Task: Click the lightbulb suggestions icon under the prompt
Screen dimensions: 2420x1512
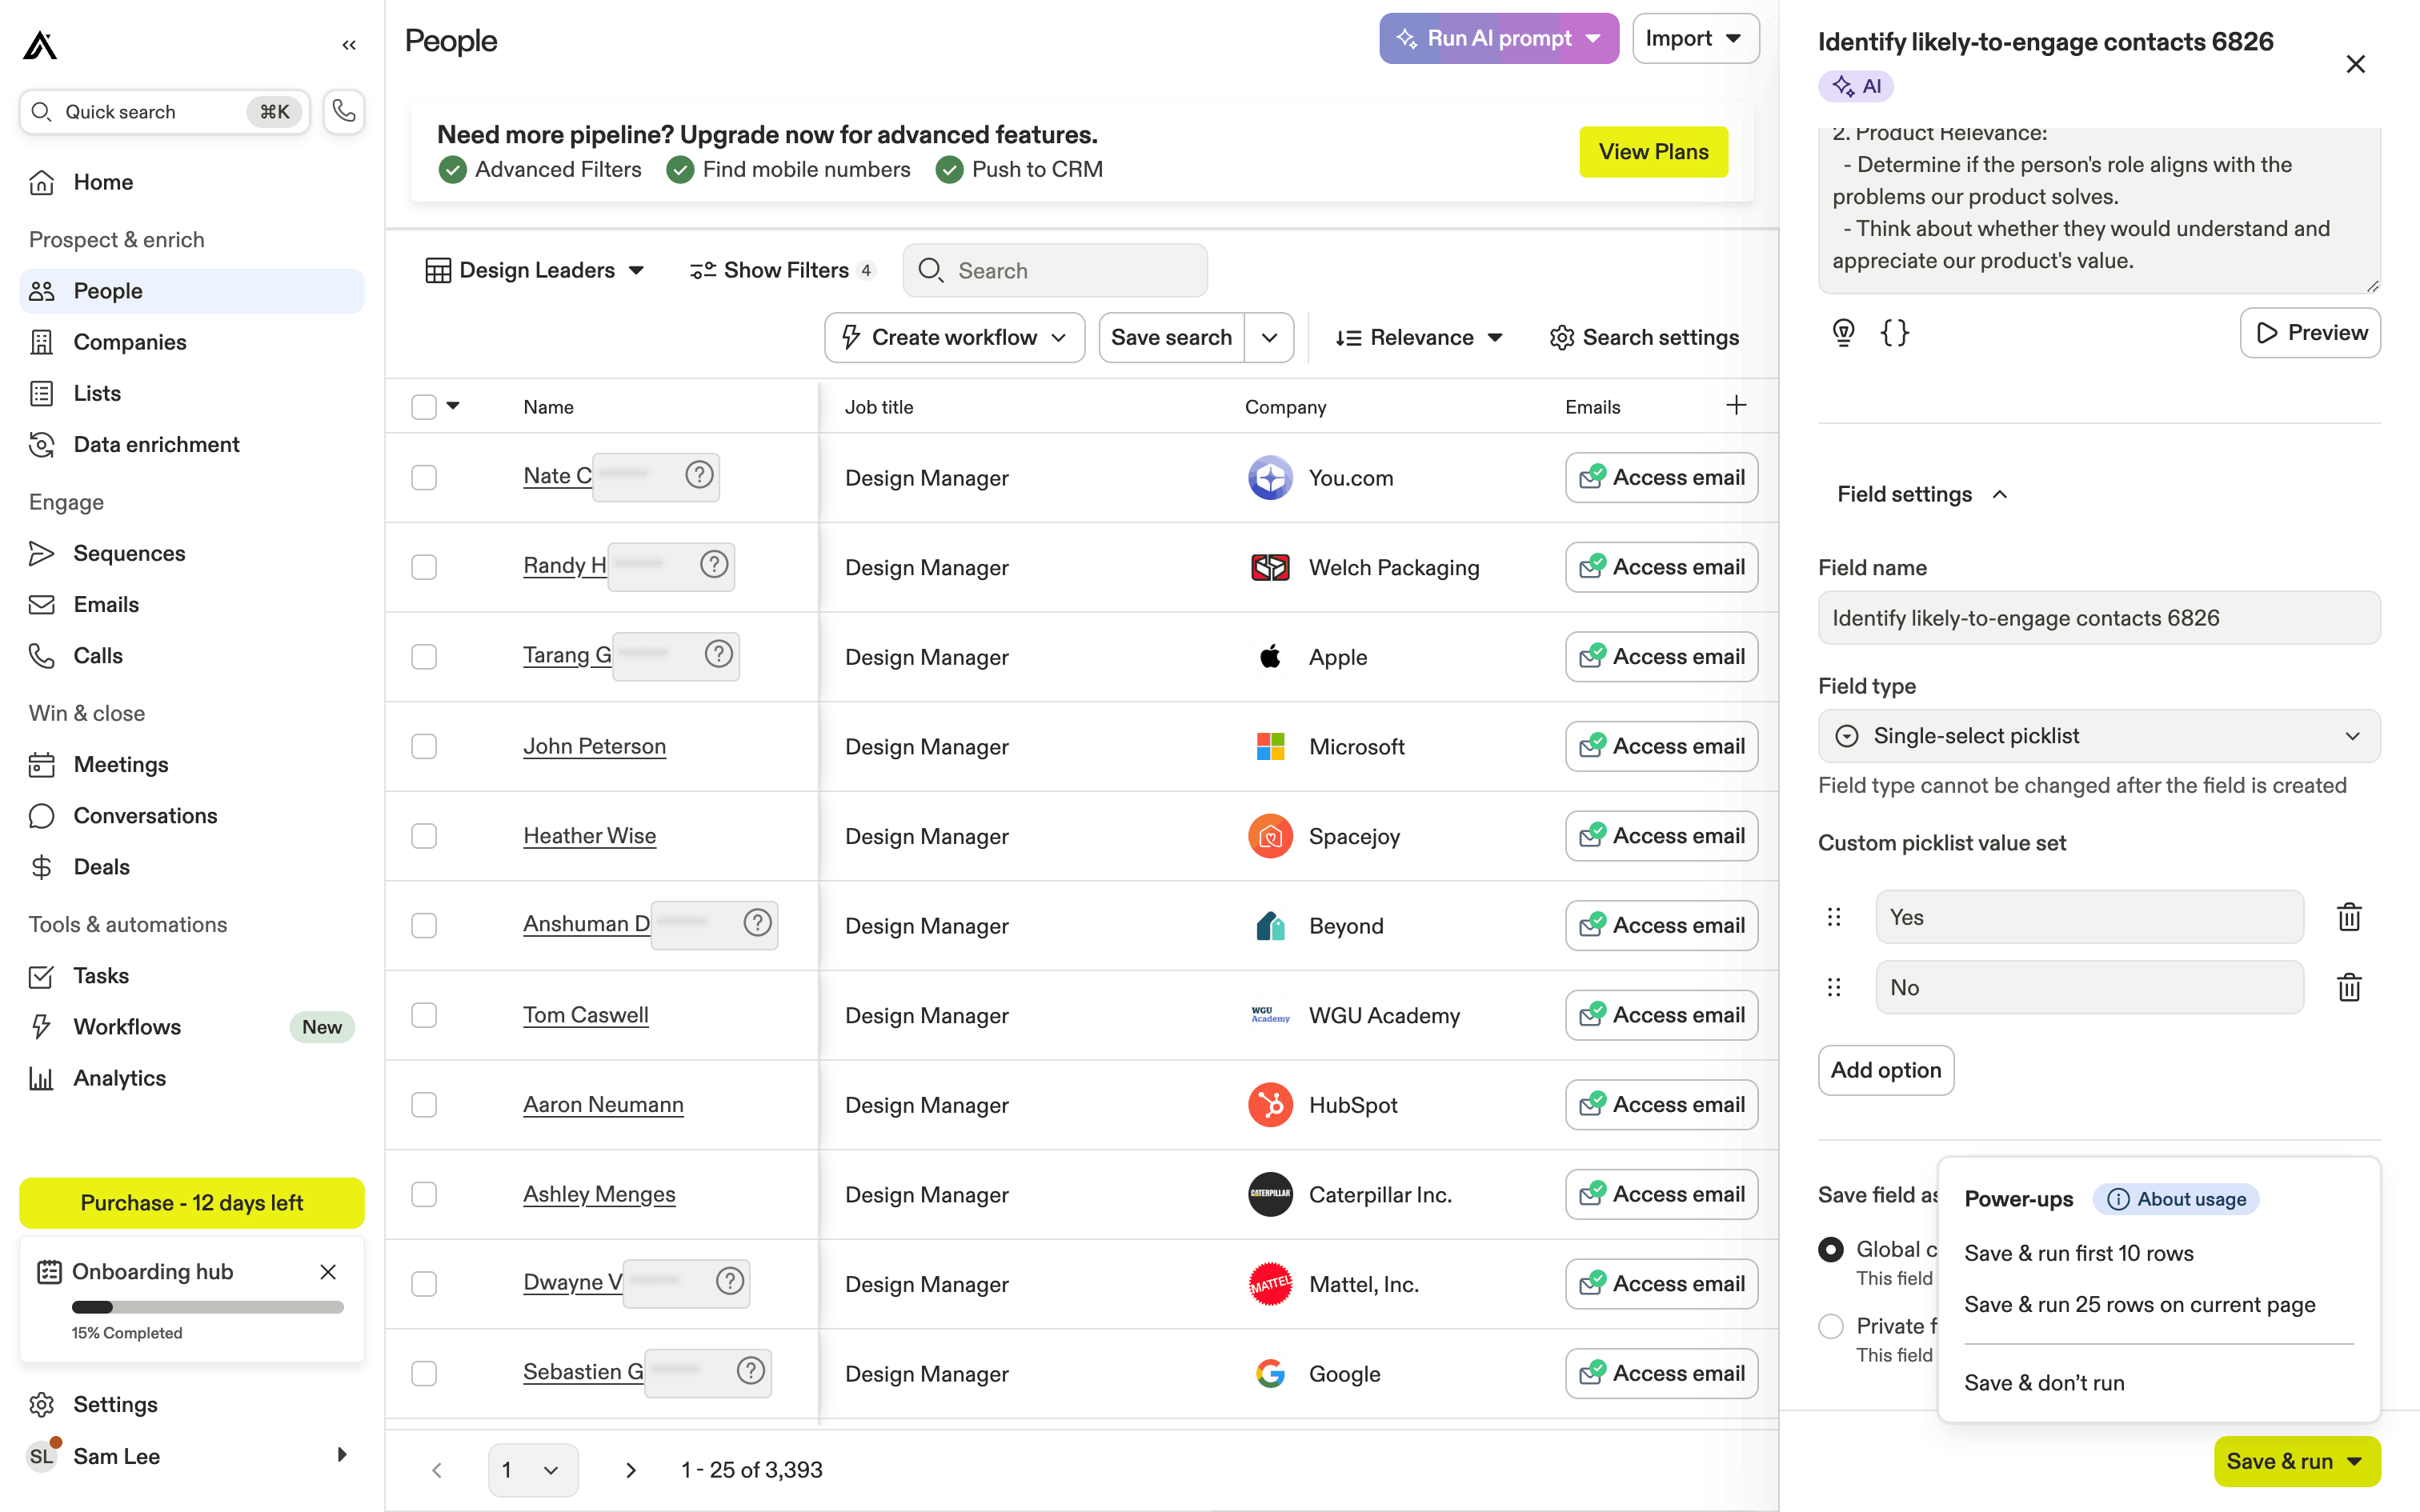Action: [x=1843, y=332]
